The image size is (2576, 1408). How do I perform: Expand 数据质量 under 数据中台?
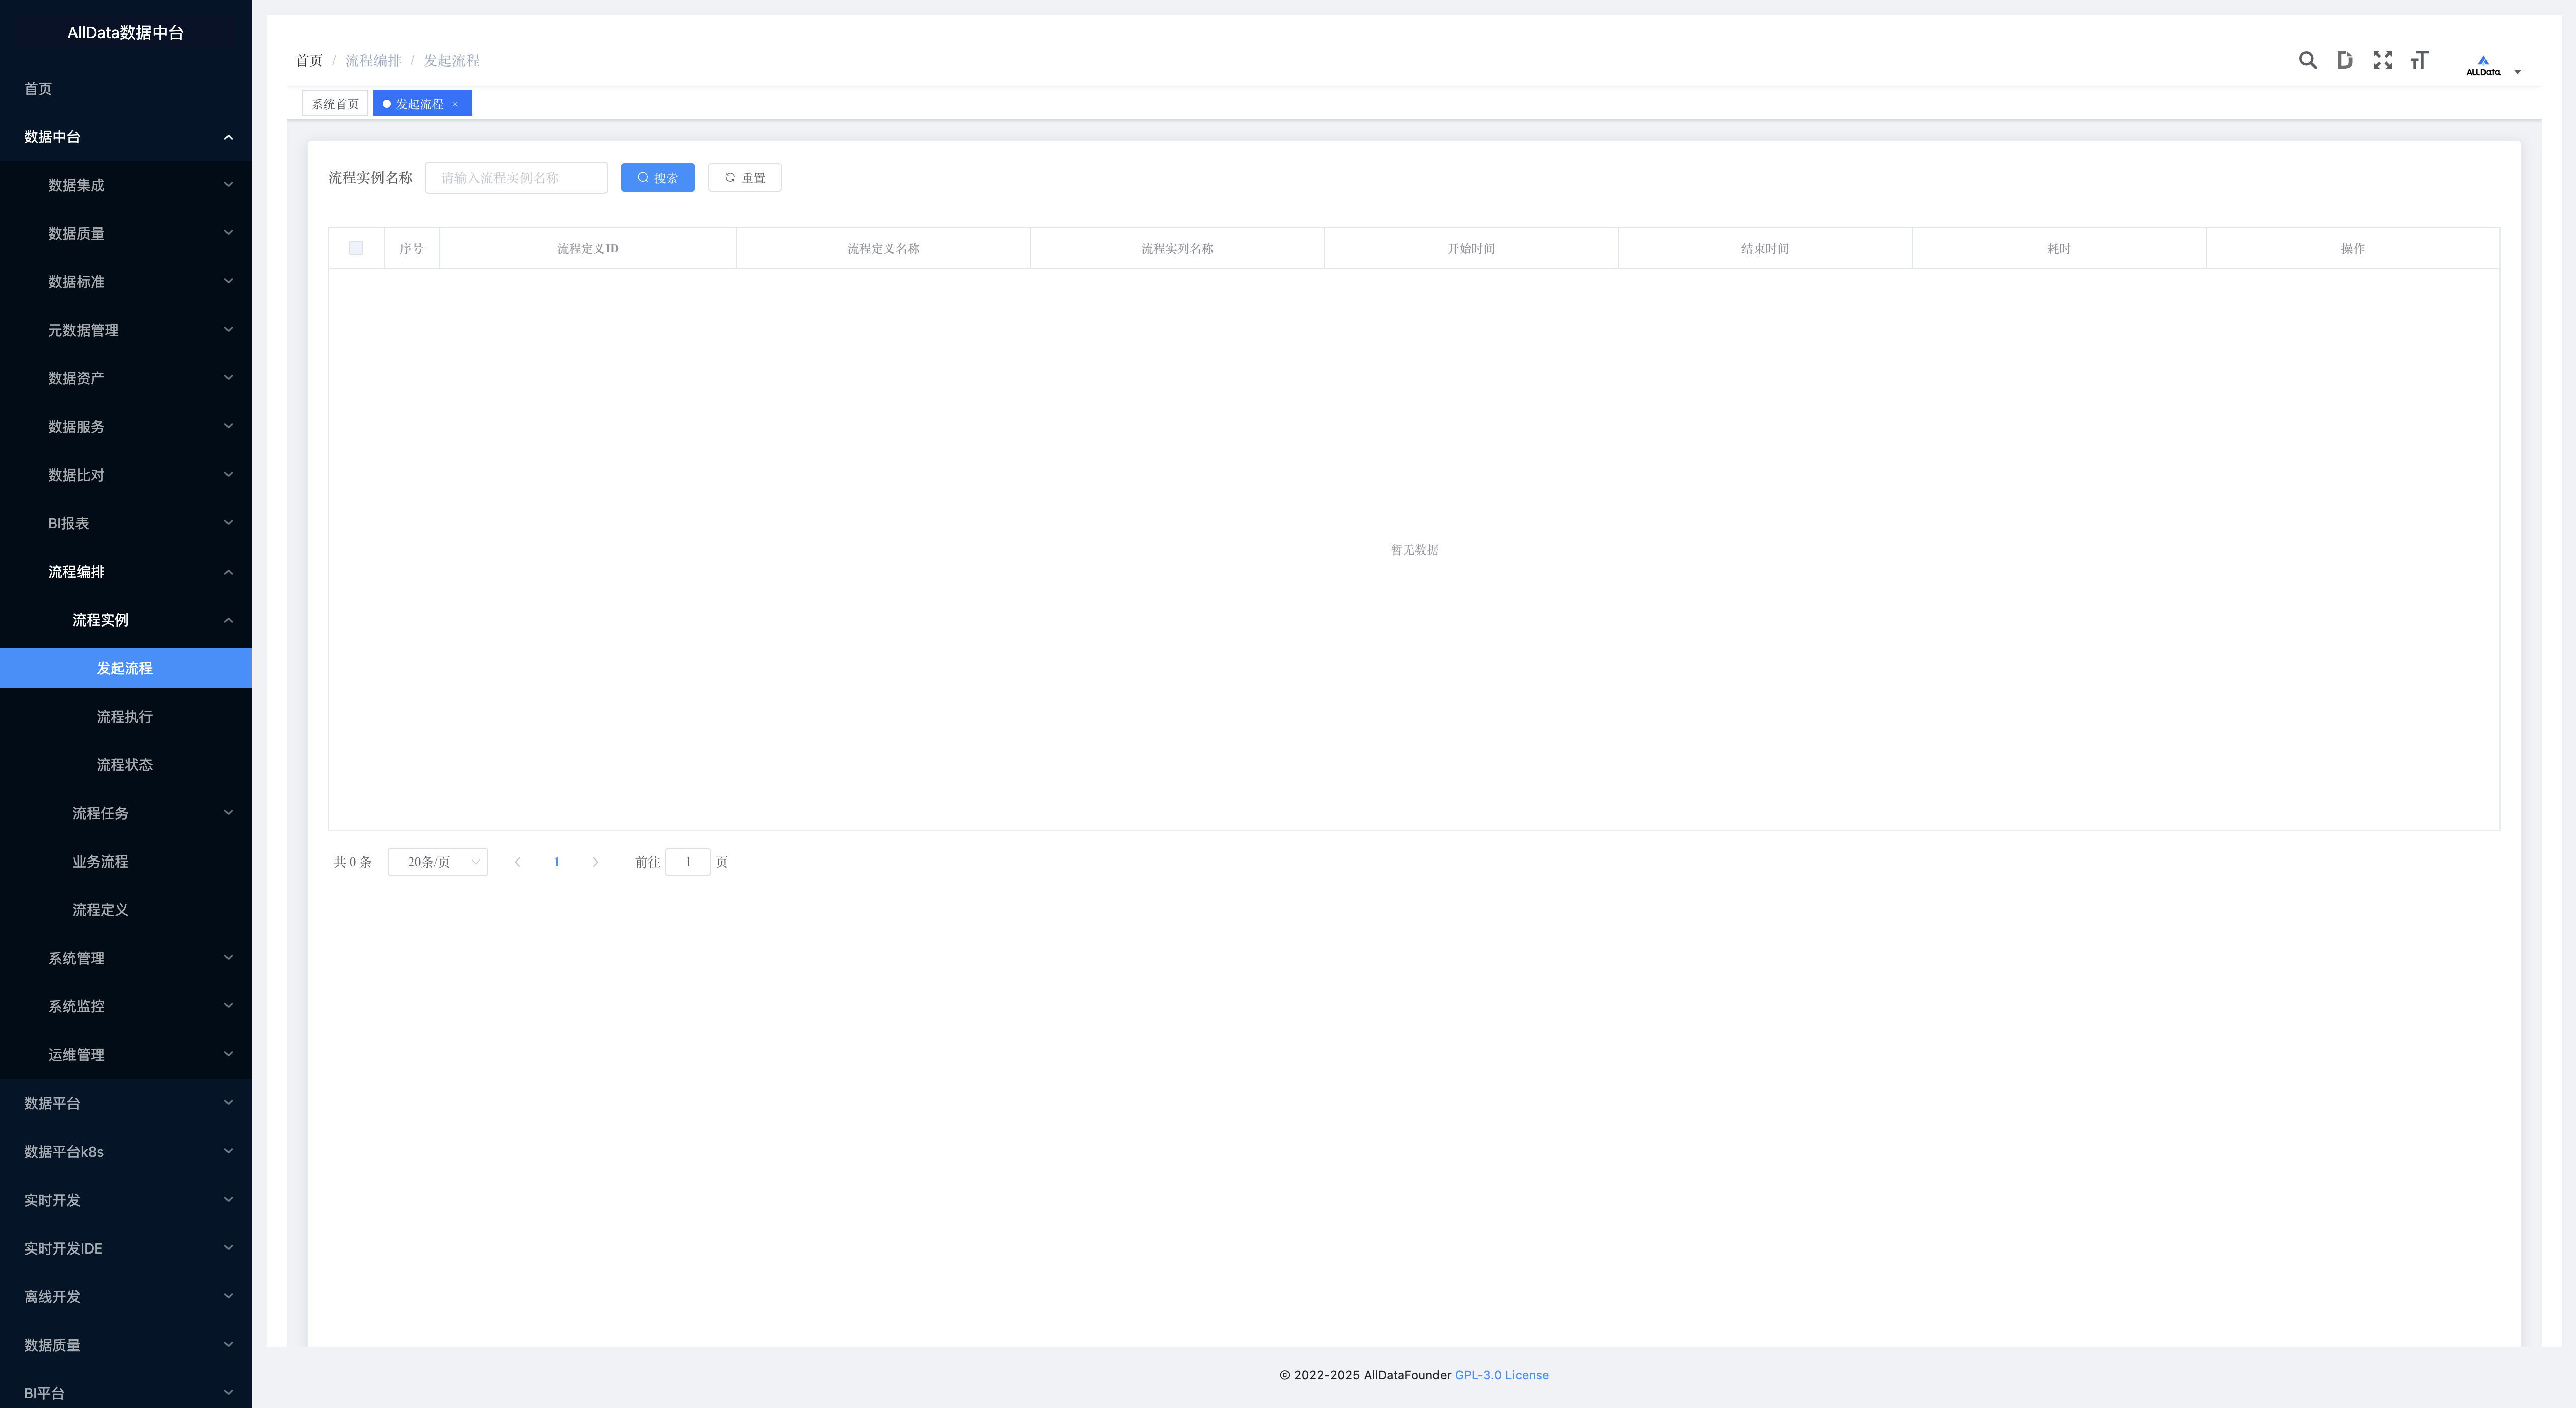126,233
